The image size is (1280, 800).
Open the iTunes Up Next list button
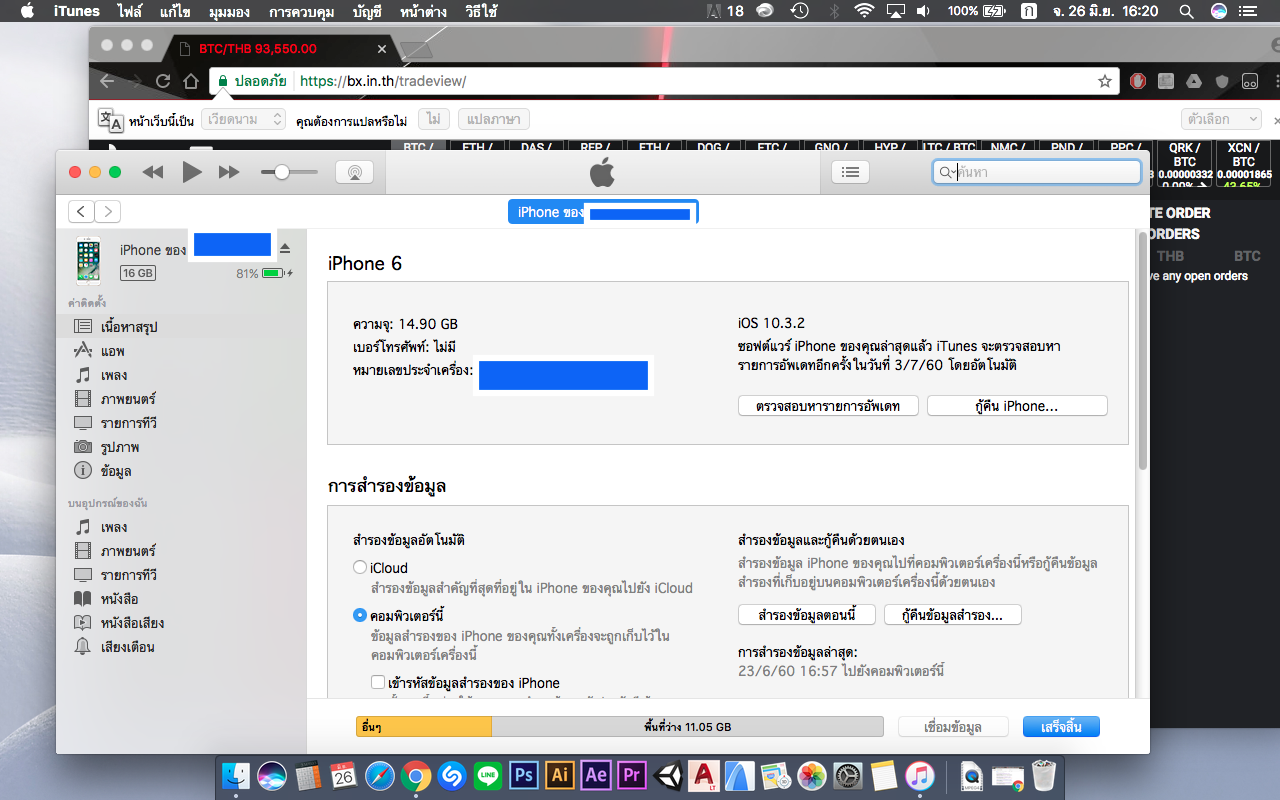pos(850,172)
